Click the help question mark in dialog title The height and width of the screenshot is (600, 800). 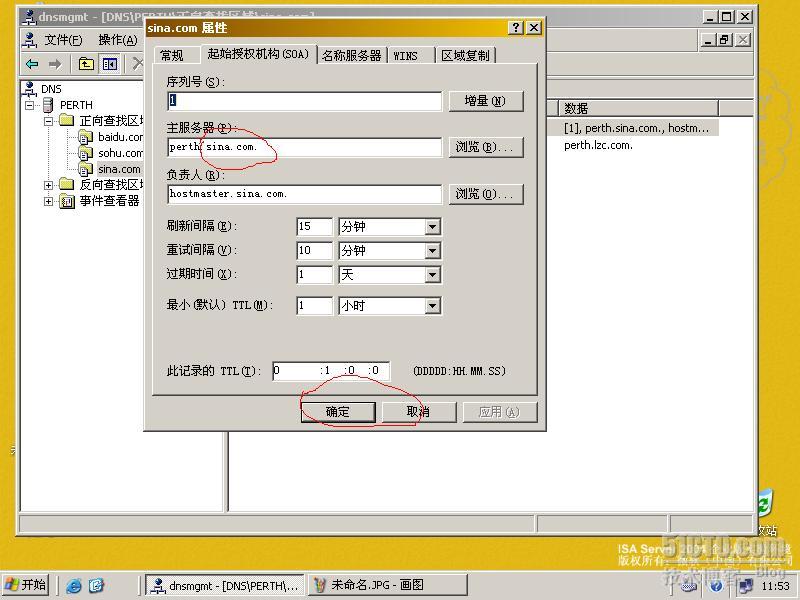pyautogui.click(x=516, y=28)
